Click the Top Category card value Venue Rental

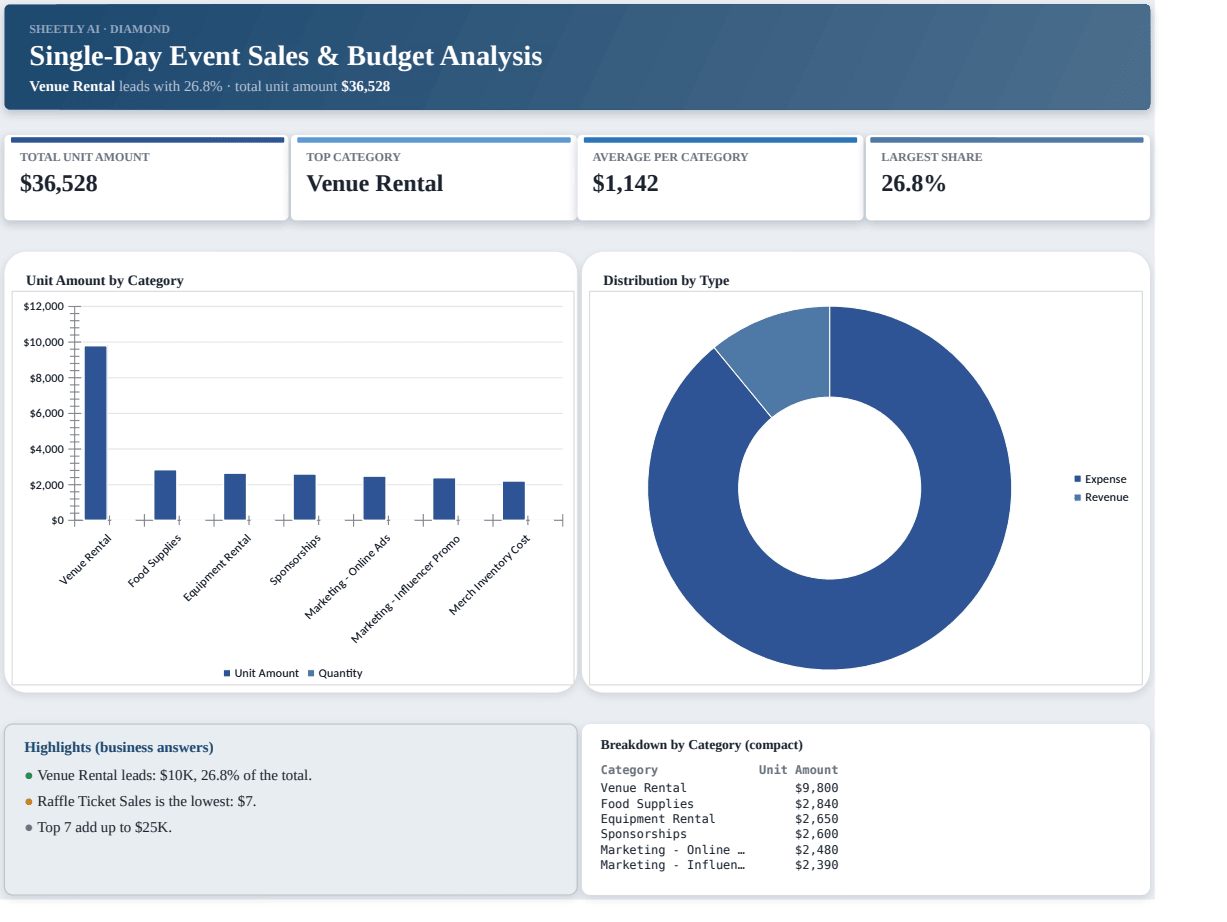(375, 183)
